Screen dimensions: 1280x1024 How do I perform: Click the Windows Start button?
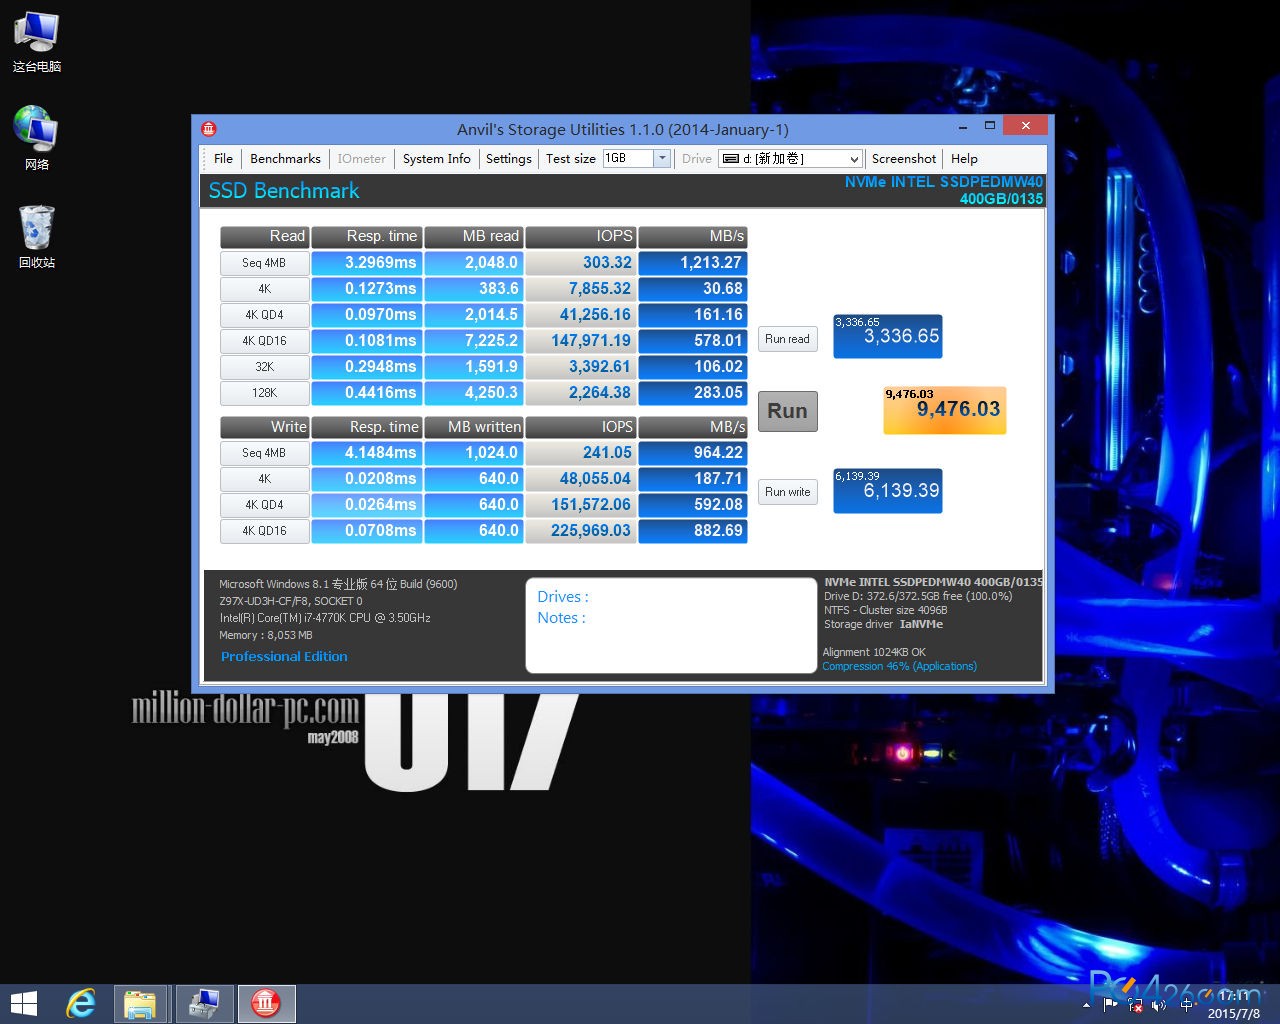coord(23,1004)
